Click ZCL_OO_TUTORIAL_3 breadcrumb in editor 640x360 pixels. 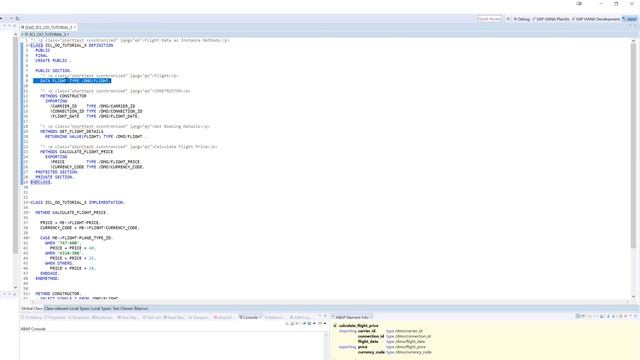(47, 35)
